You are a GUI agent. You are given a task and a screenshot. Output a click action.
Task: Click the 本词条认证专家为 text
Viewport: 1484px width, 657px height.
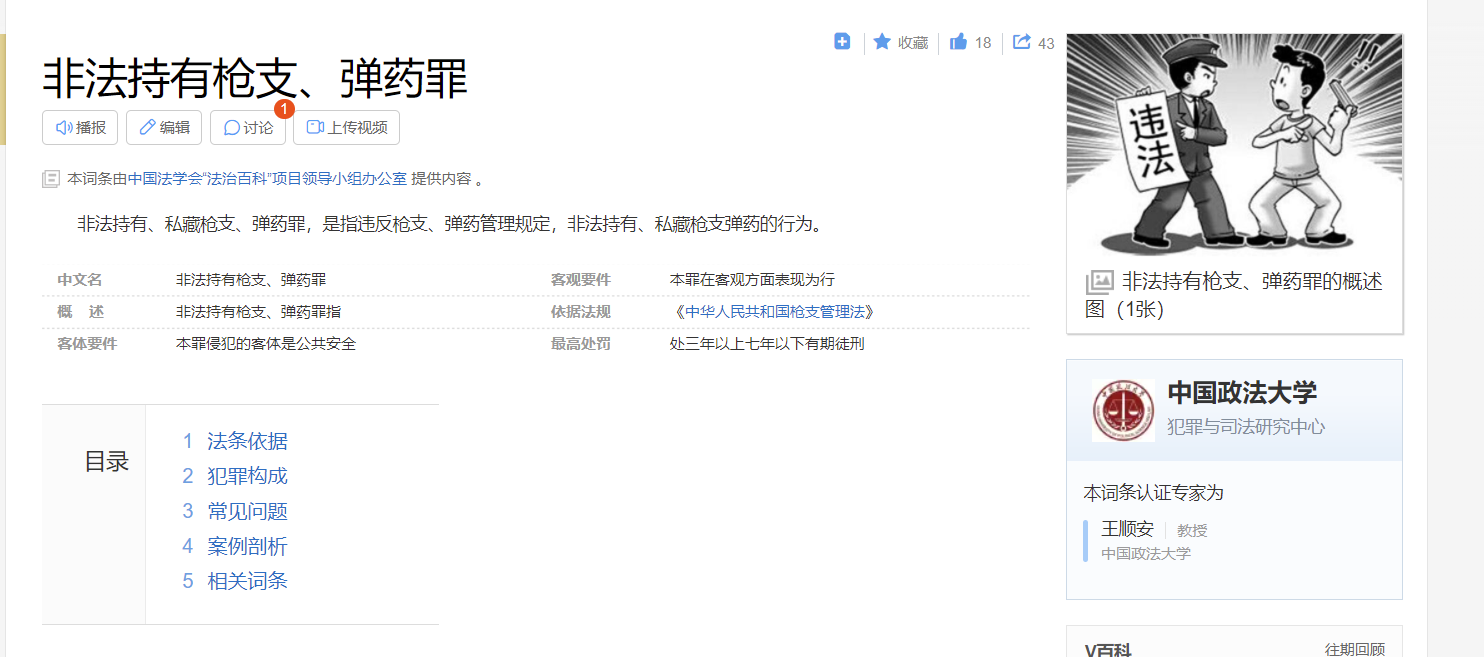click(1154, 493)
